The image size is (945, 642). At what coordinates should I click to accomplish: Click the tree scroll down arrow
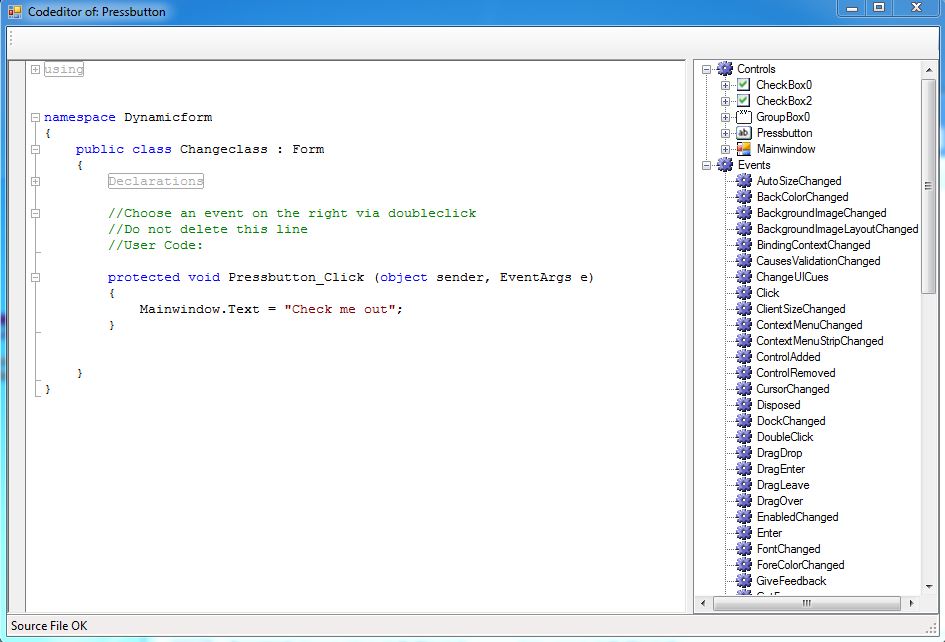coord(928,587)
